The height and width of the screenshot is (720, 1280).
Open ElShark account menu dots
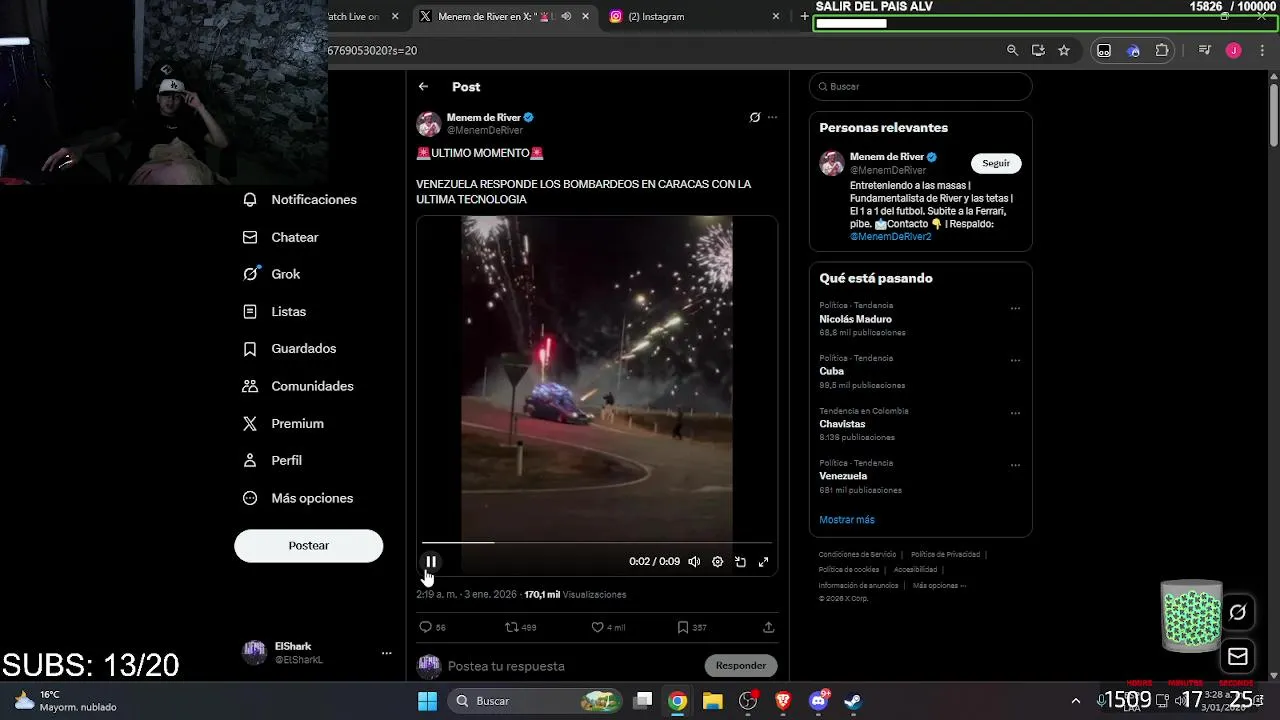click(386, 653)
